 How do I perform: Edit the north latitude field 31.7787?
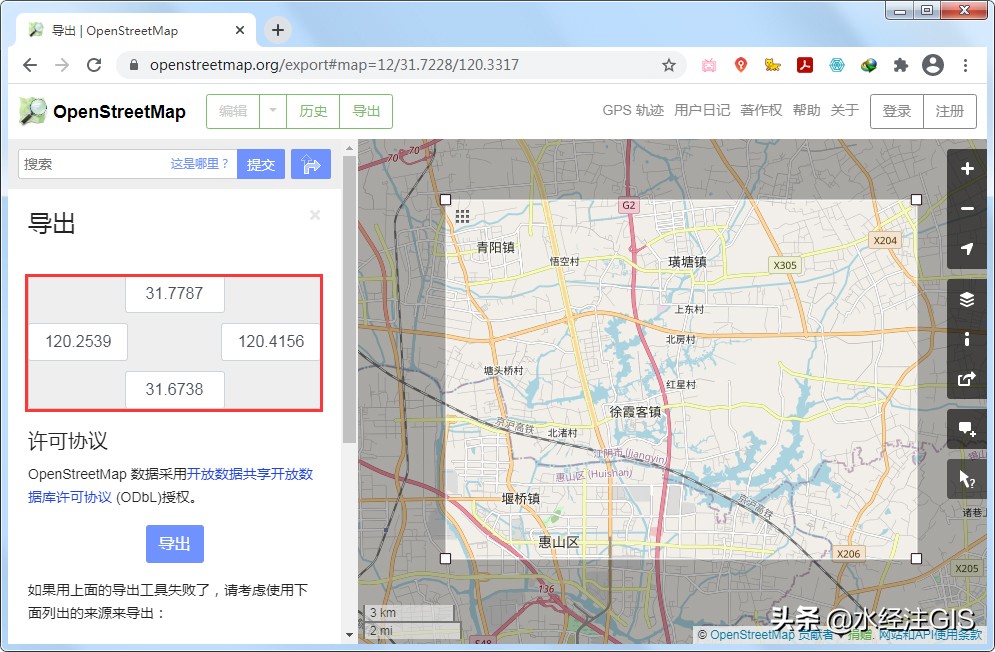(x=175, y=293)
